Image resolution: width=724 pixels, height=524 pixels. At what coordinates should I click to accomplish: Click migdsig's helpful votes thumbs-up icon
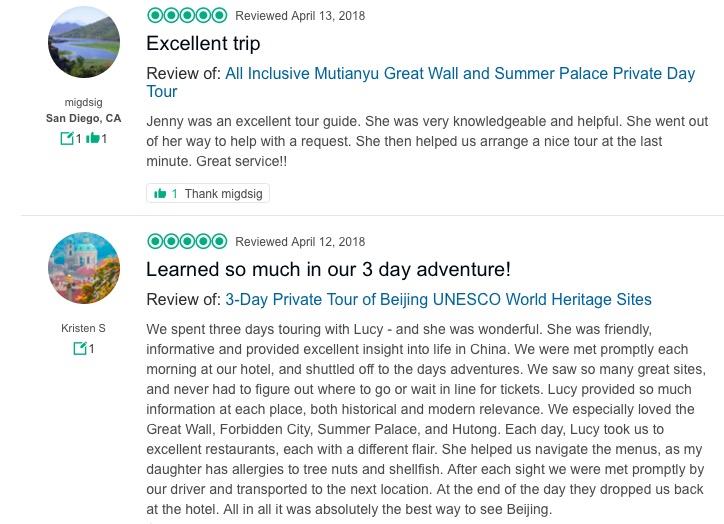(92, 138)
